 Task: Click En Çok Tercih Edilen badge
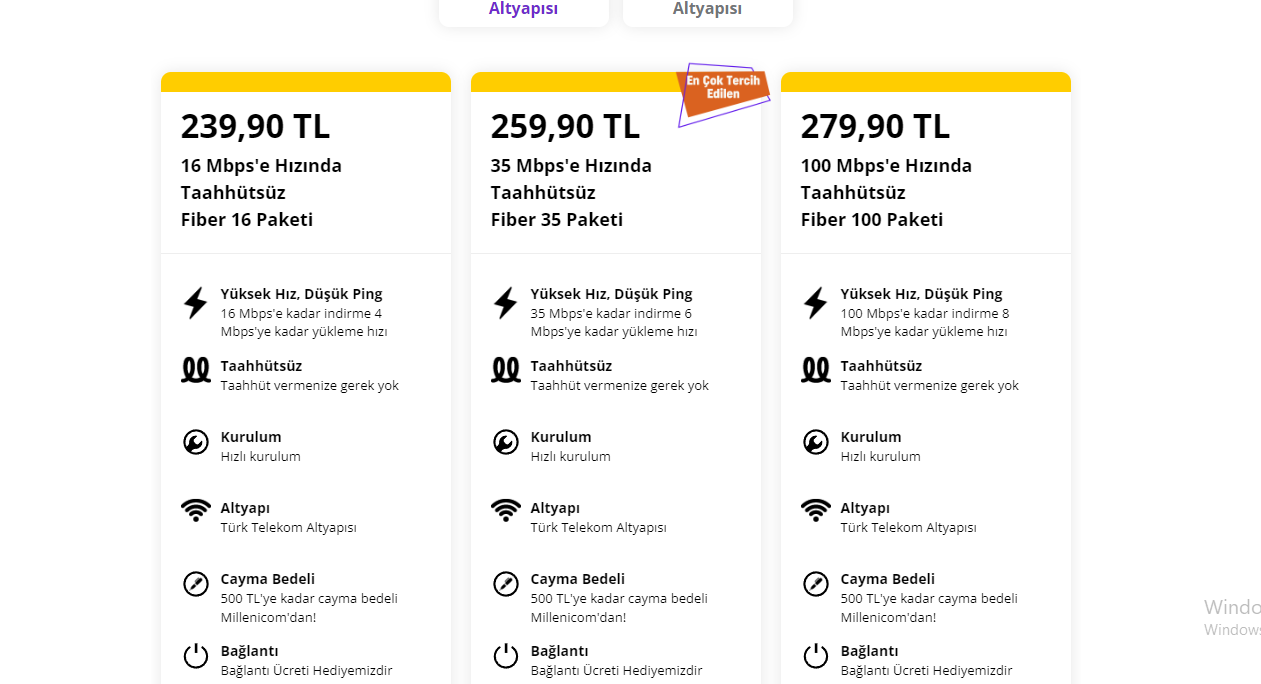point(723,88)
